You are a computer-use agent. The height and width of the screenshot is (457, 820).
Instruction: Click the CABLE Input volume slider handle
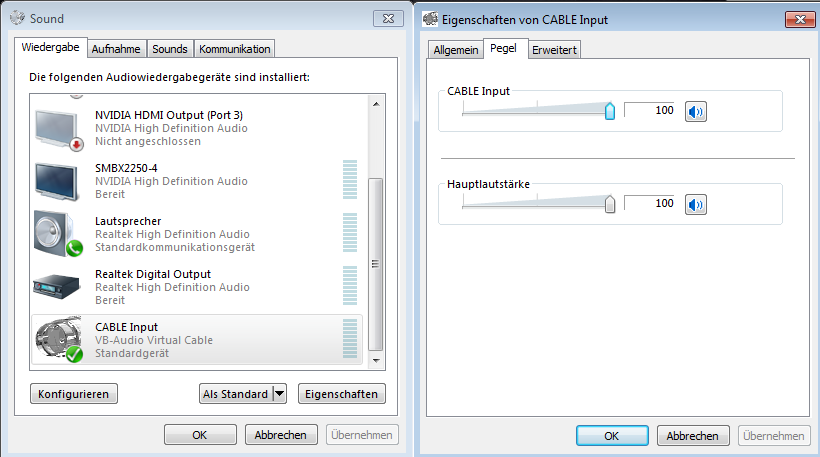pyautogui.click(x=610, y=110)
